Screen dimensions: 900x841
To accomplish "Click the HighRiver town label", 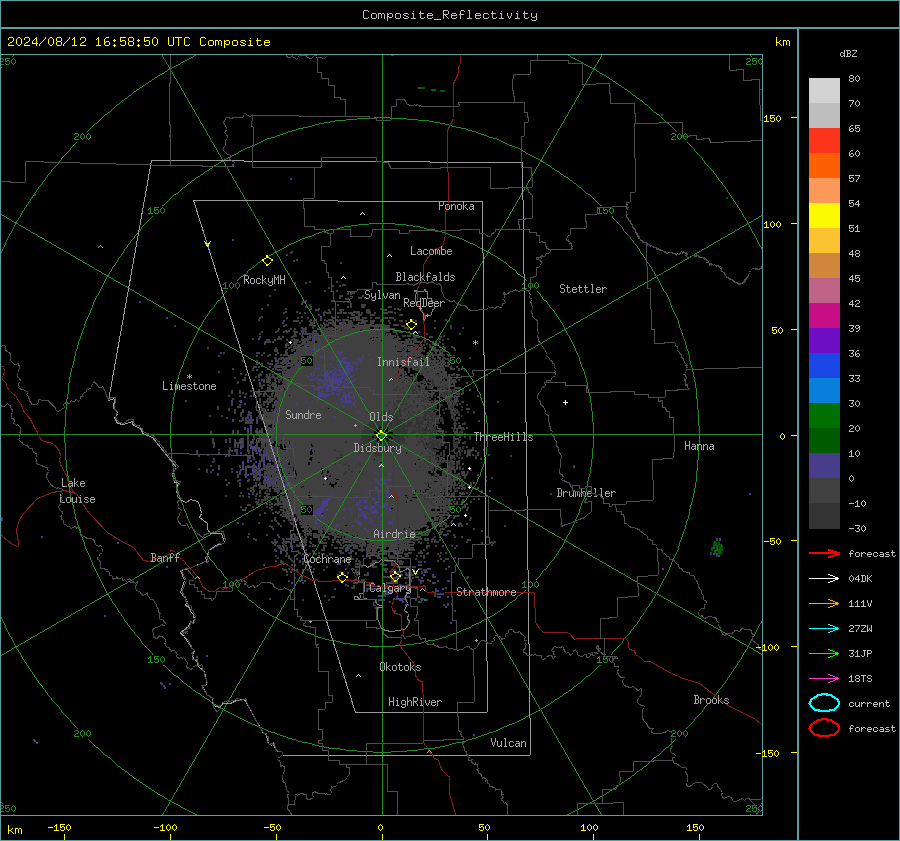I will (x=415, y=702).
